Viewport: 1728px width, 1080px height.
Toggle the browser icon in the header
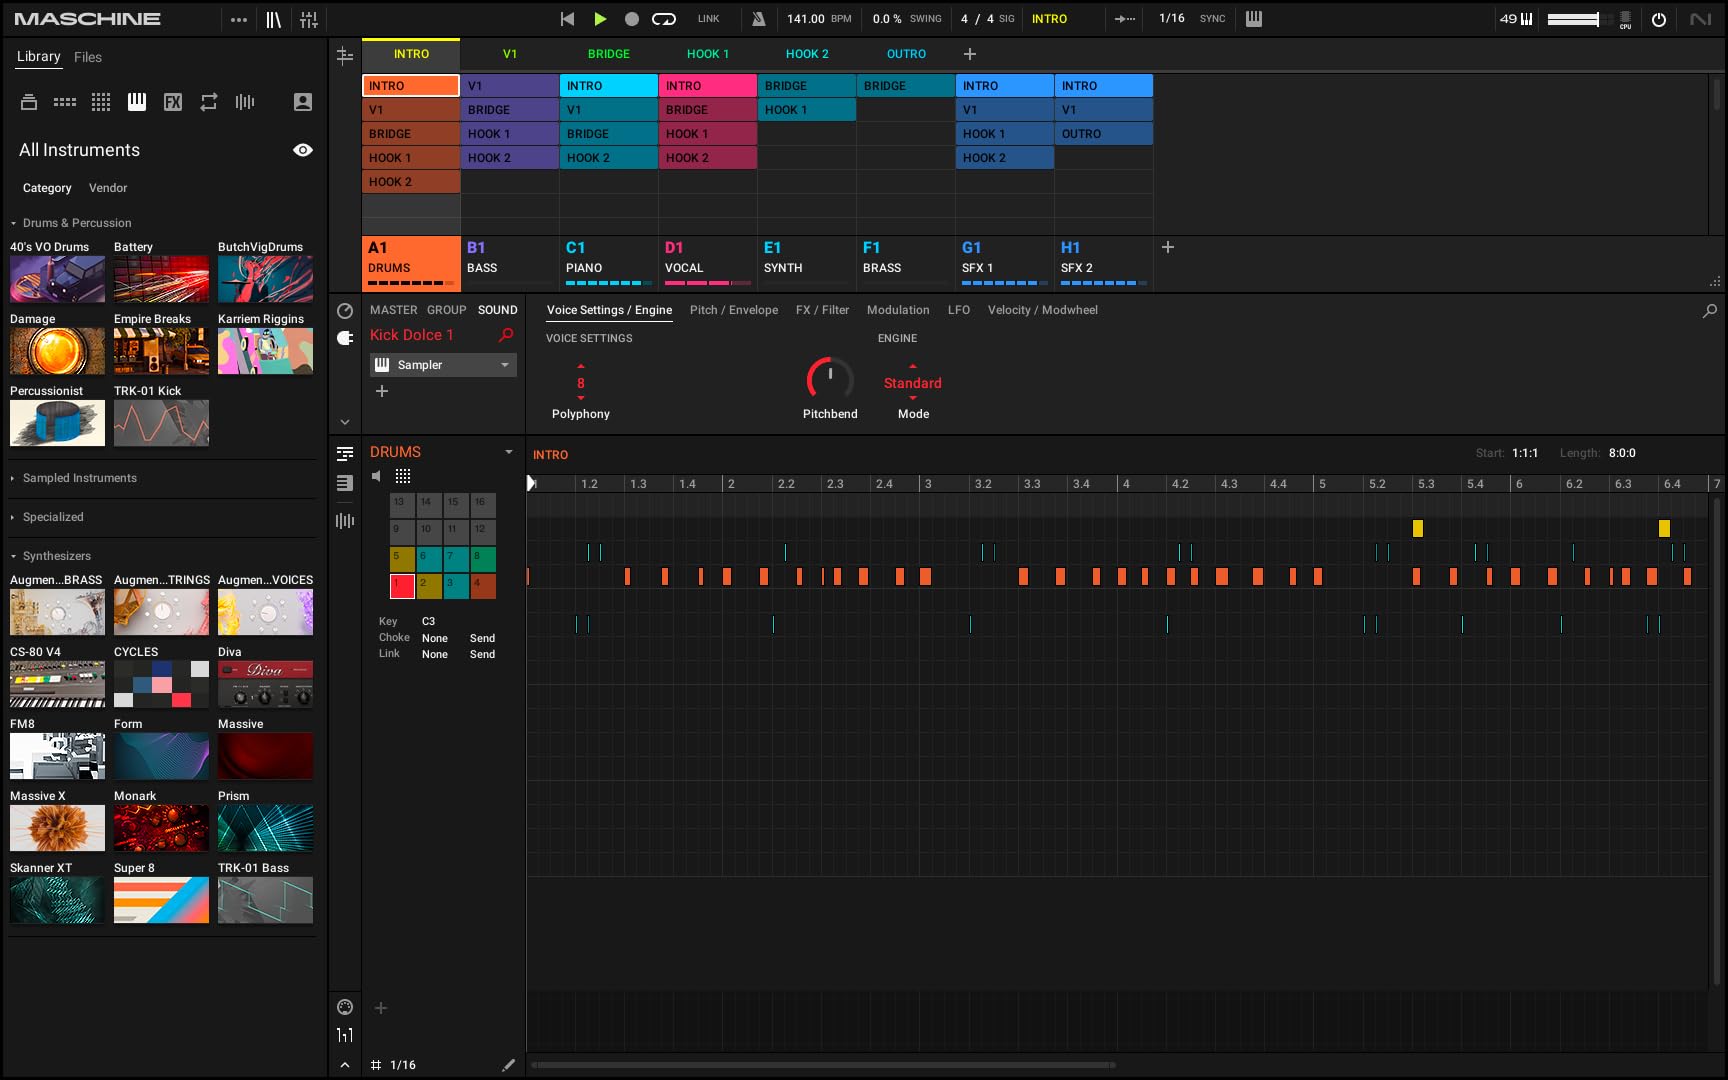[x=272, y=18]
